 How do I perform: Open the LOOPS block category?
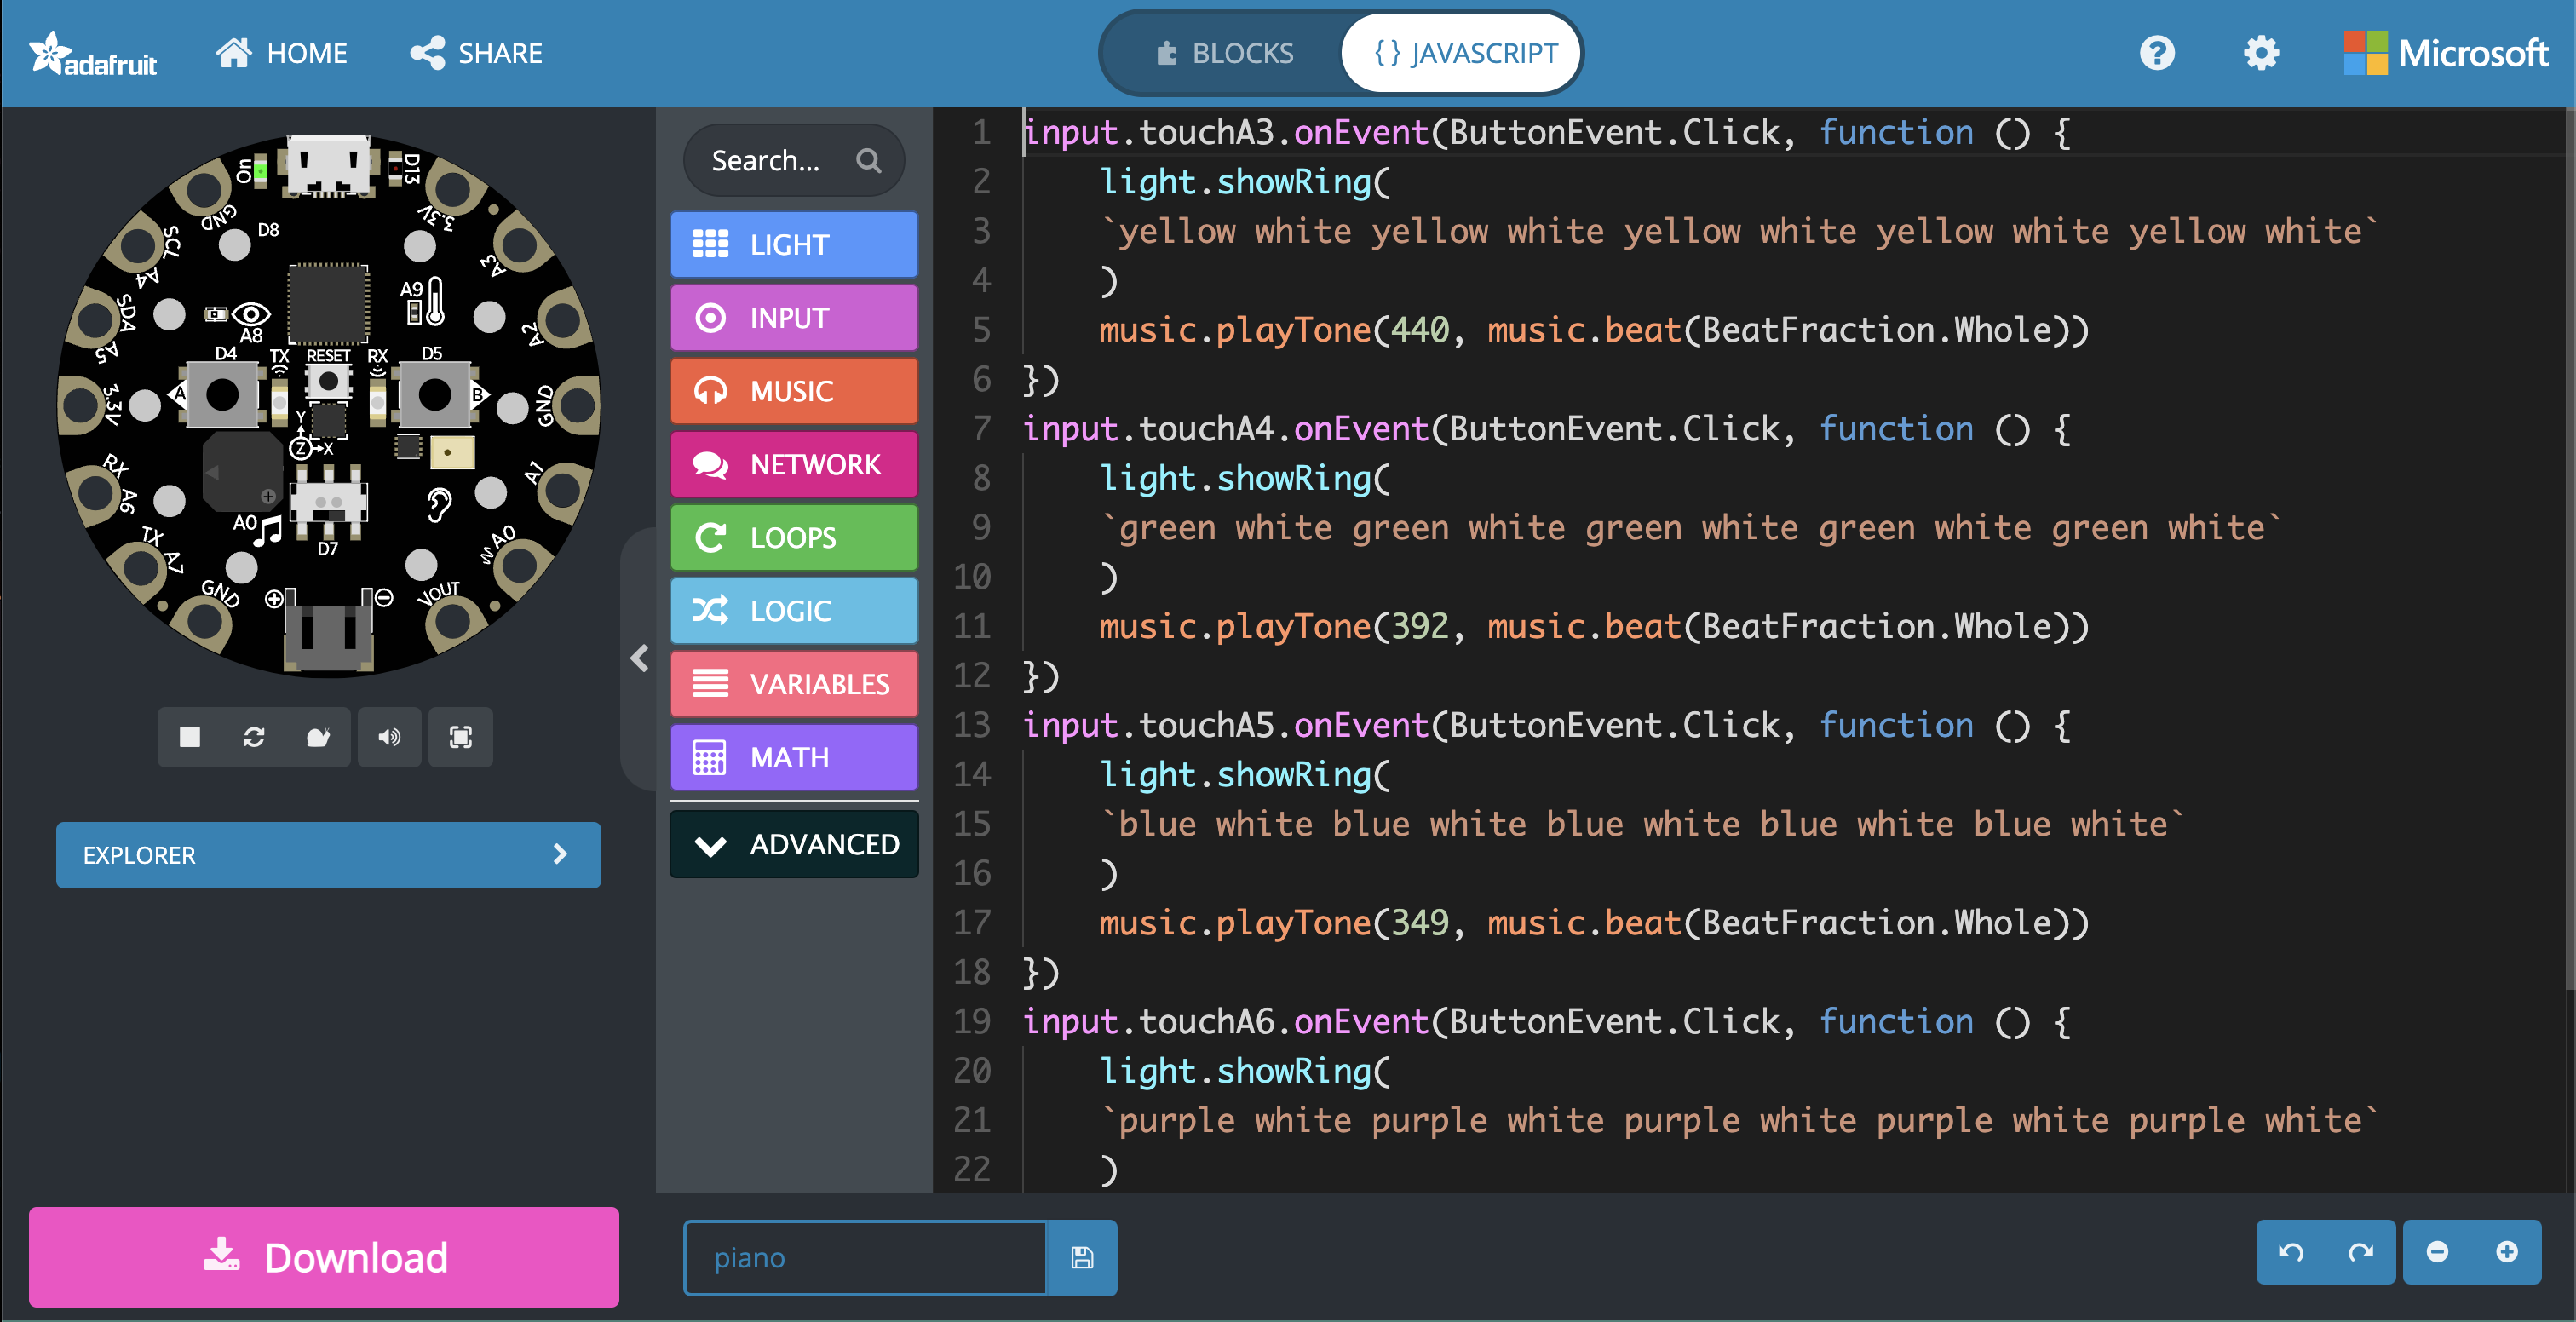(793, 537)
